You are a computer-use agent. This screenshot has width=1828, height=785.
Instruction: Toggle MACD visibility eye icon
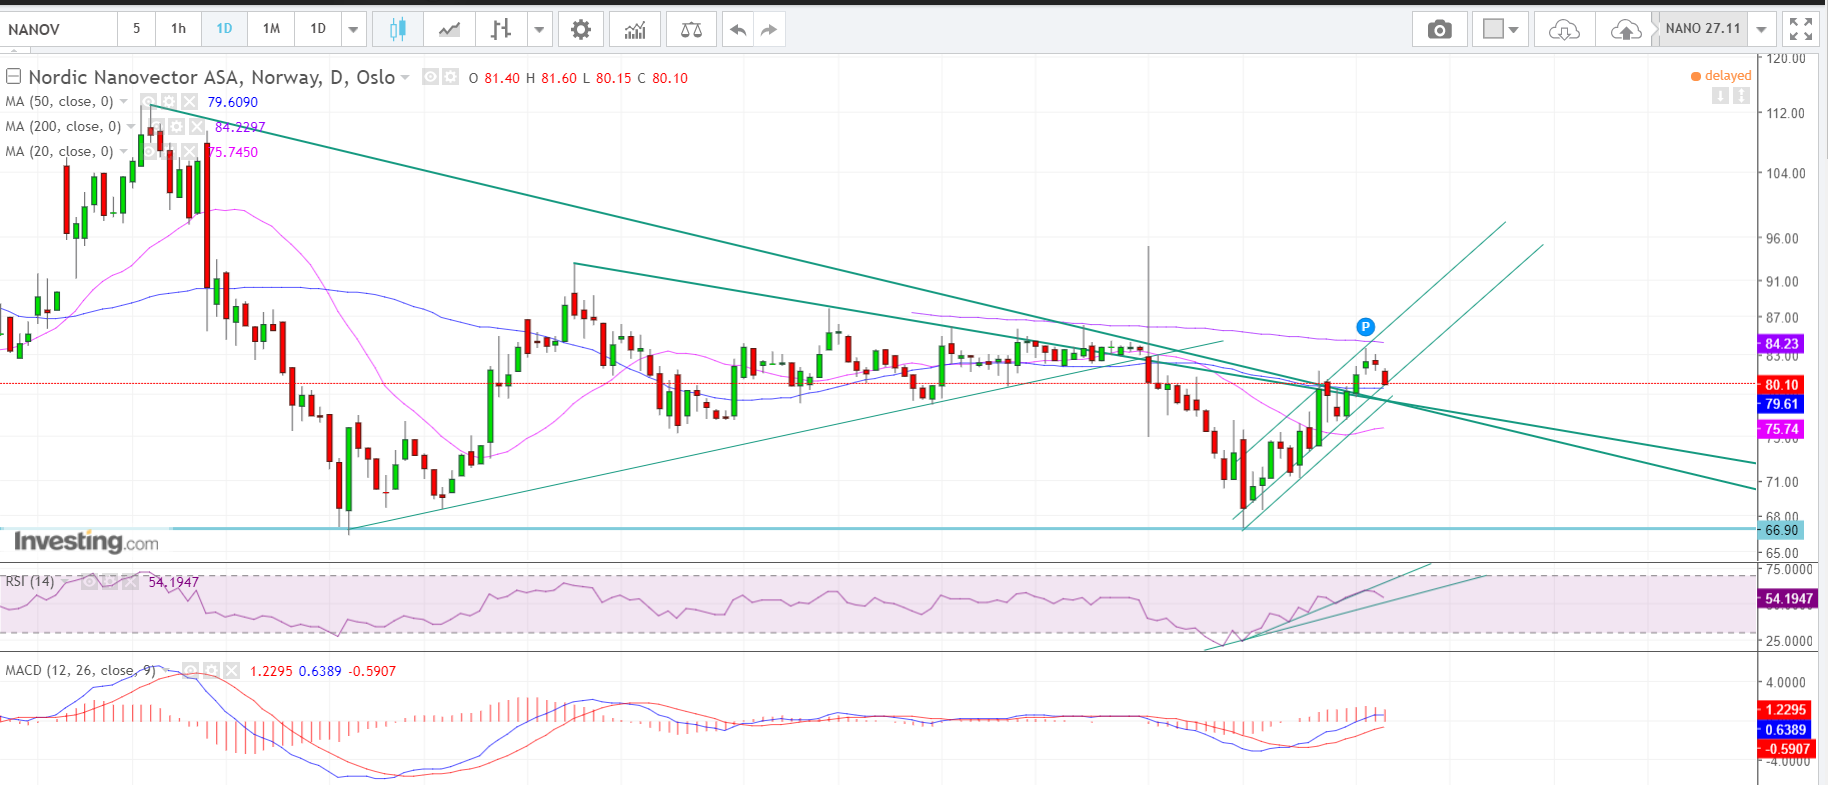(190, 670)
